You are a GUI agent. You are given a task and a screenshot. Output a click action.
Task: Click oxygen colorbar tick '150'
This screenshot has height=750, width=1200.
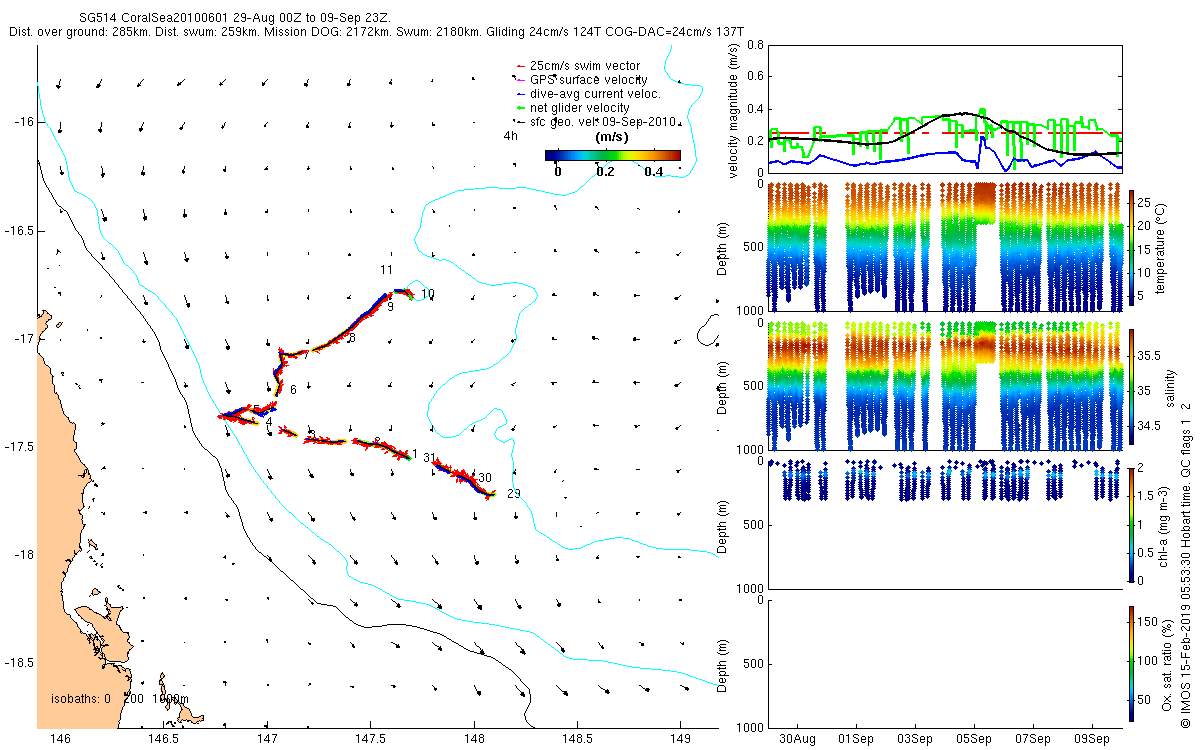[x=1147, y=621]
